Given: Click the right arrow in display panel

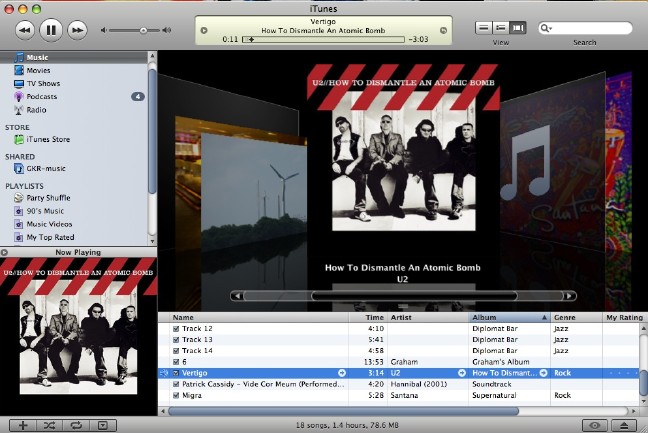Looking at the screenshot, I should pos(443,30).
